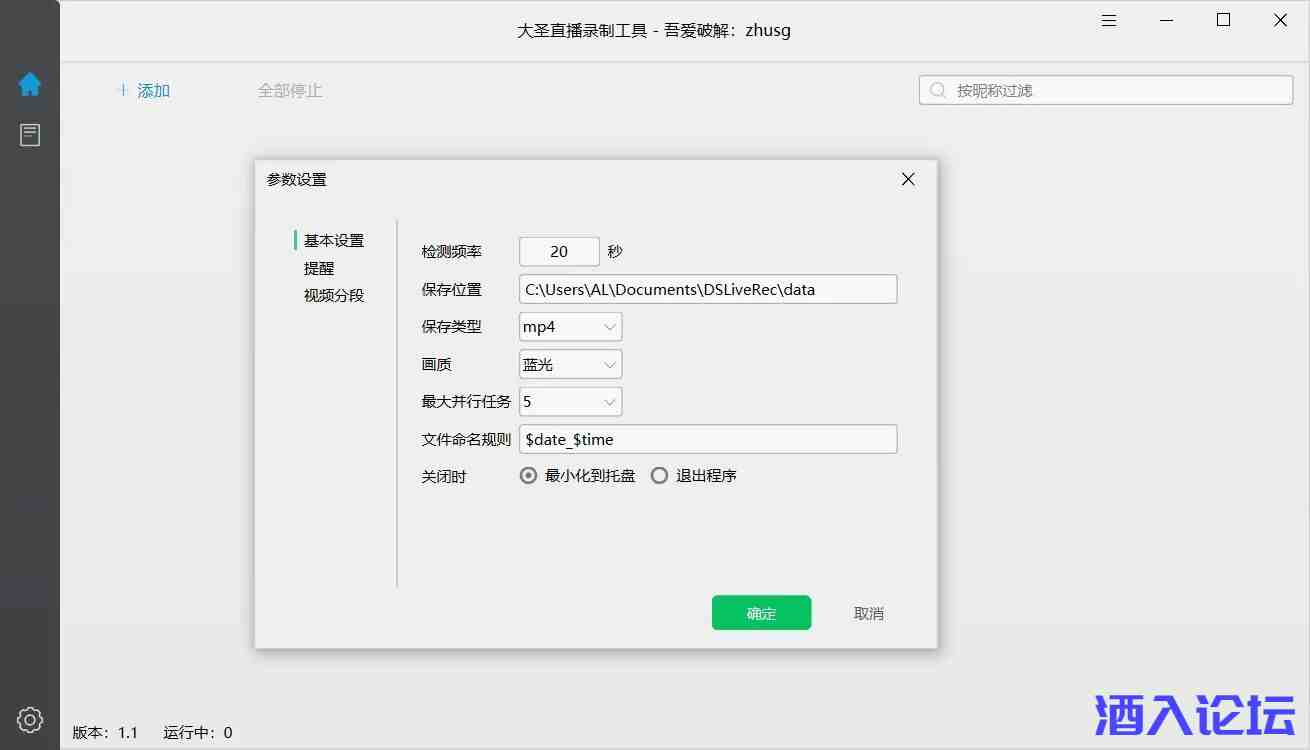Select 退出程序 radio option
This screenshot has height=750, width=1310.
tap(659, 476)
